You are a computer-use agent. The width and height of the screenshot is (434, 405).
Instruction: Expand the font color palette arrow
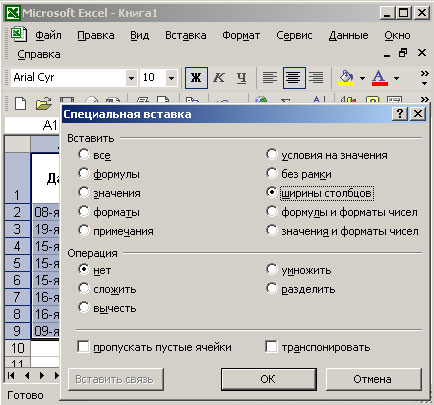(396, 78)
